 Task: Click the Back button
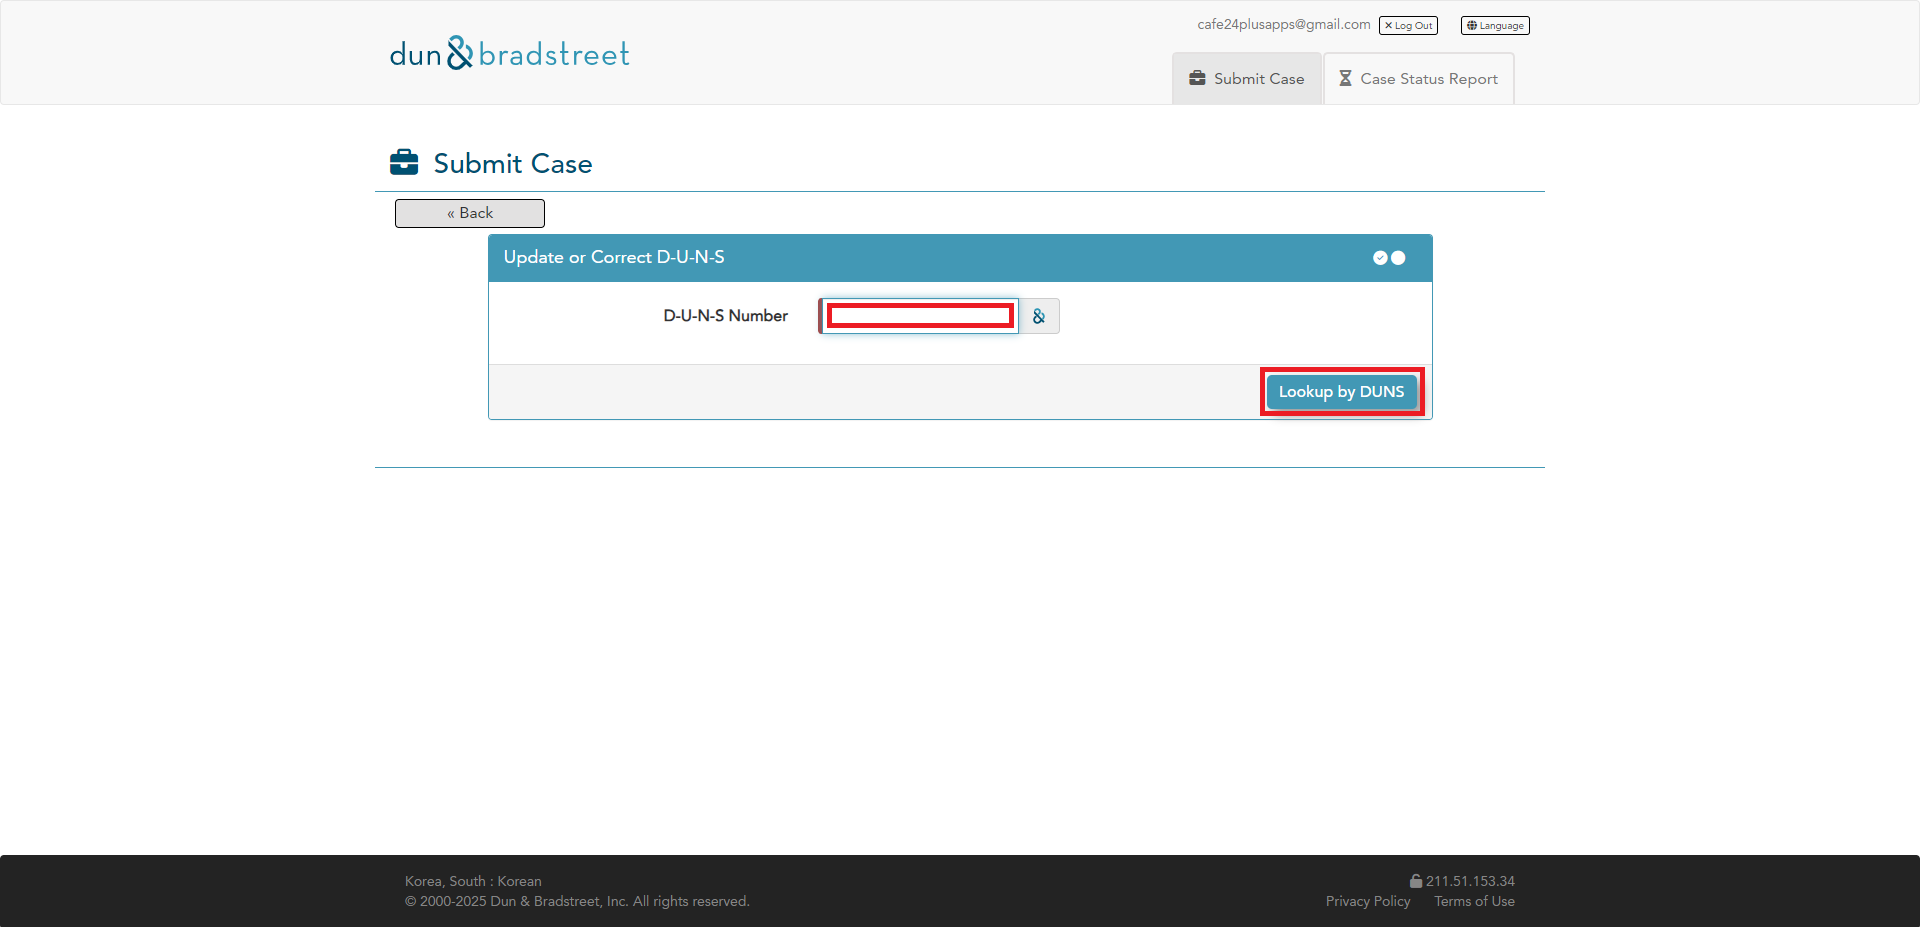click(470, 213)
